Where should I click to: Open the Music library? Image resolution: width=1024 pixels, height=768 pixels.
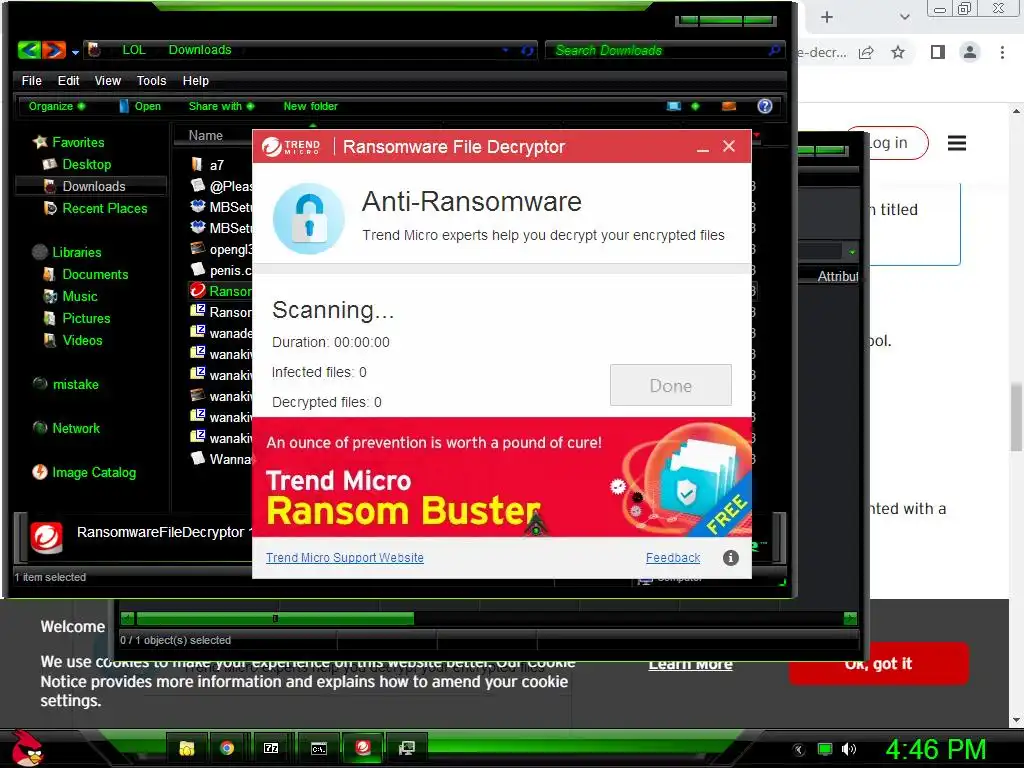80,296
